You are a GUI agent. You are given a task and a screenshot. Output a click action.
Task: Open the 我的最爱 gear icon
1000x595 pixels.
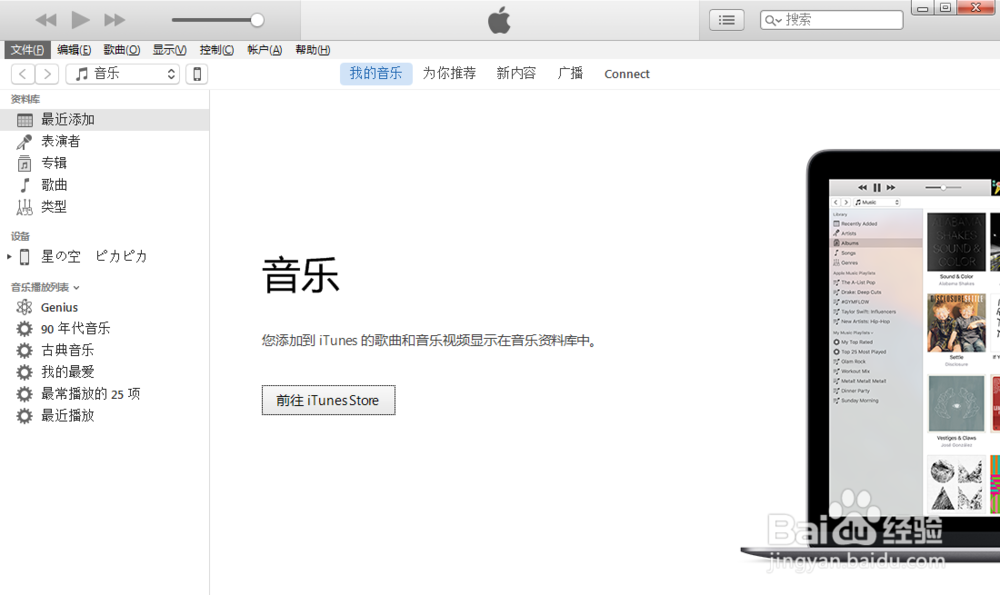click(24, 372)
